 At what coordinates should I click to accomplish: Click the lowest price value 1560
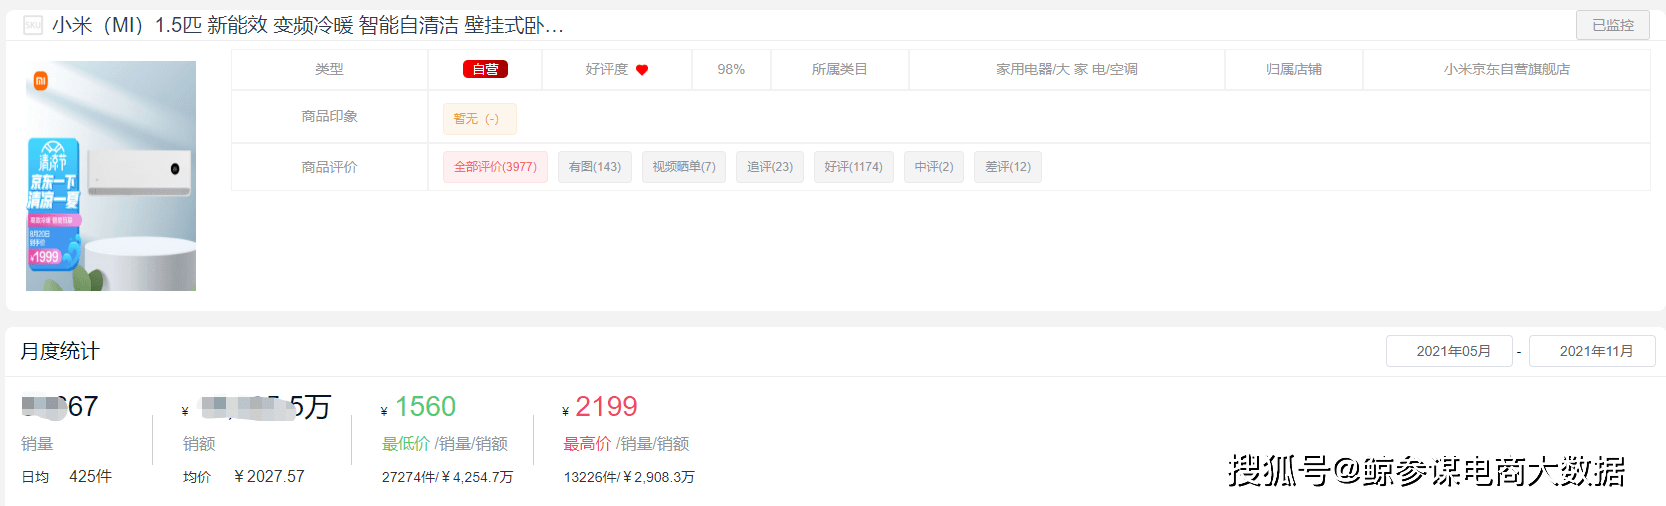(425, 406)
